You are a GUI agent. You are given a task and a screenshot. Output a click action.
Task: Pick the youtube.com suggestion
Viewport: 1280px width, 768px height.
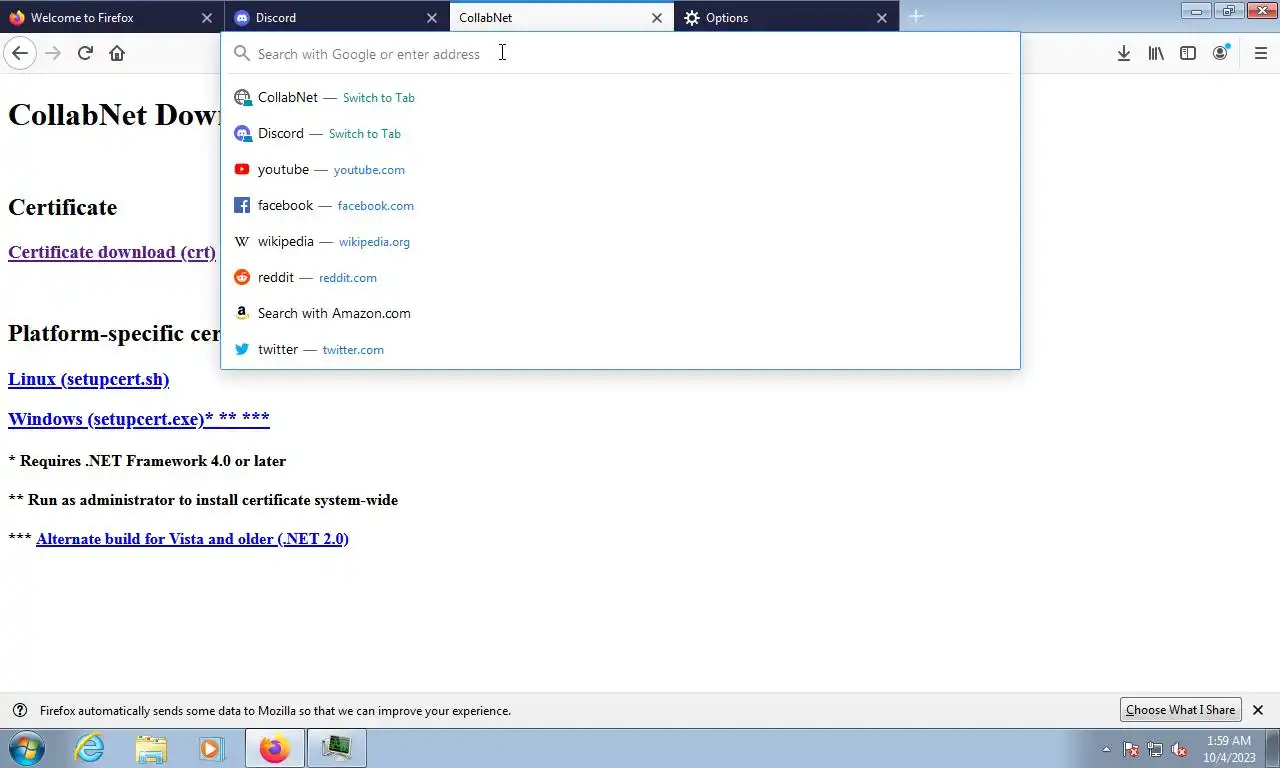tap(620, 169)
